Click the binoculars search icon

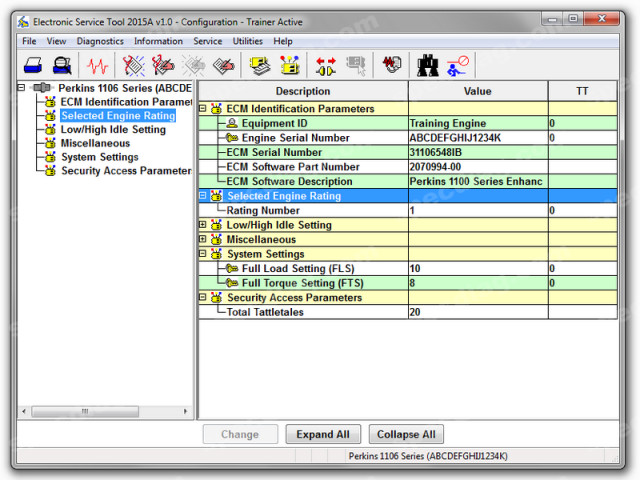(x=427, y=65)
